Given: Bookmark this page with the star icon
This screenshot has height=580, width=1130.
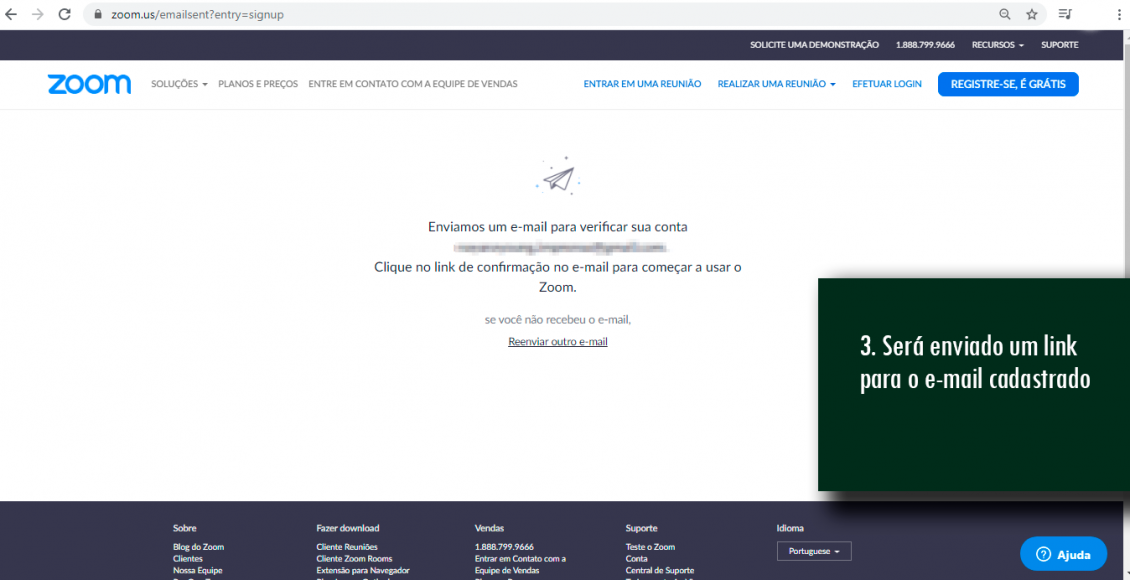Looking at the screenshot, I should pyautogui.click(x=1031, y=14).
